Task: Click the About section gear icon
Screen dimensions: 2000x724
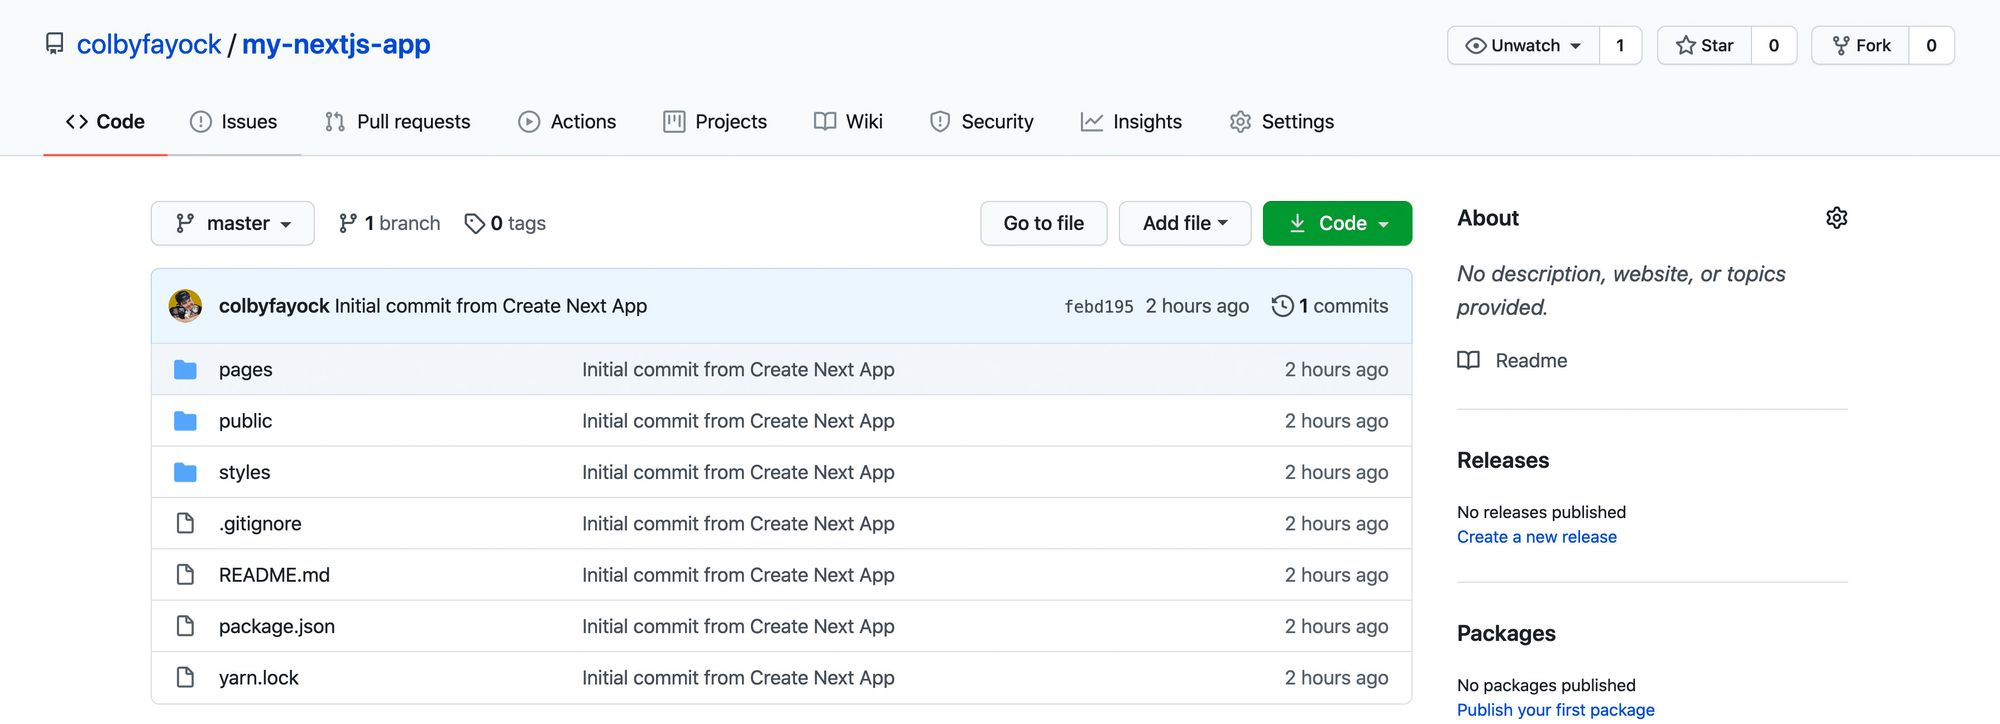Action: pos(1836,218)
